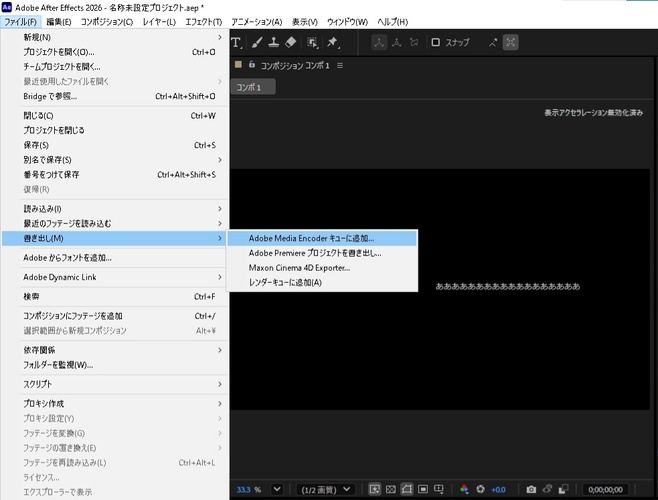
Task: Click the composition panel color label square
Action: pyautogui.click(x=238, y=64)
